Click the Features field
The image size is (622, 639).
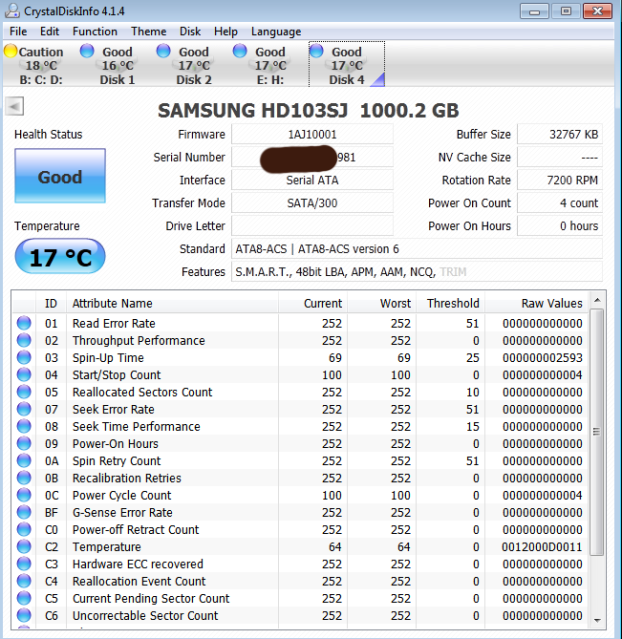pos(417,271)
